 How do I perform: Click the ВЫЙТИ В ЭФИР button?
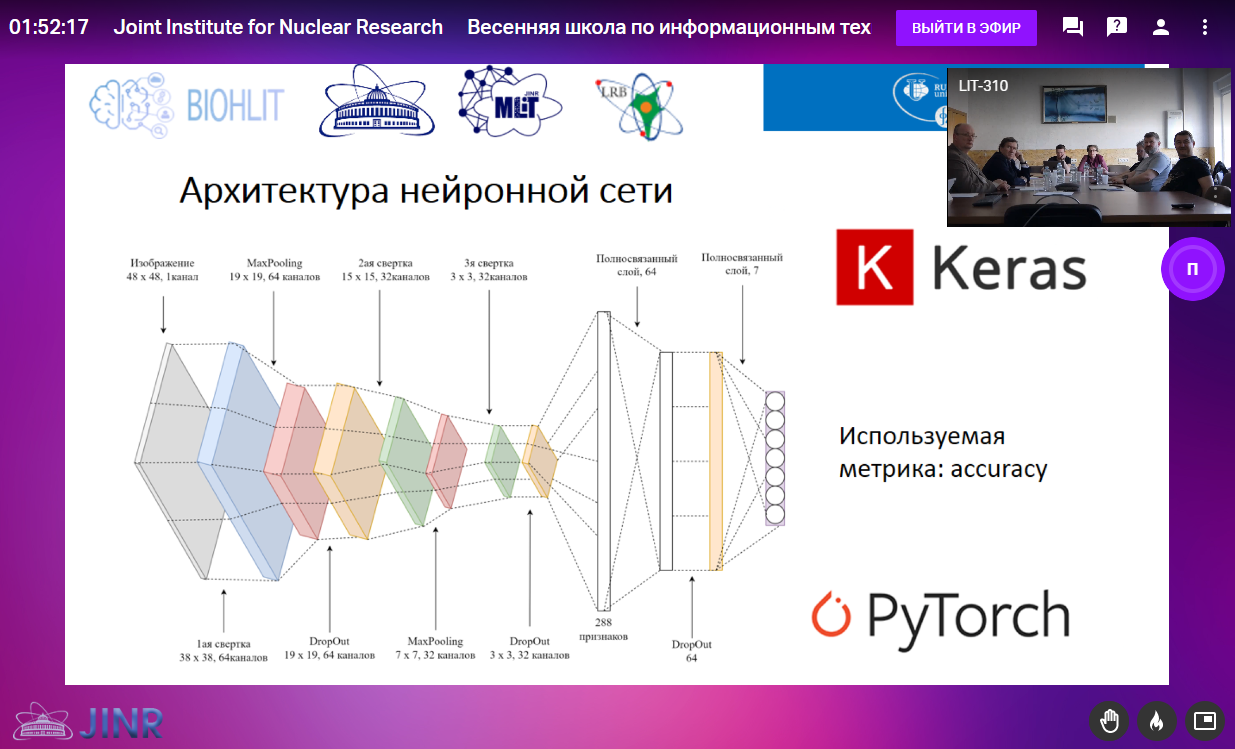tap(966, 28)
